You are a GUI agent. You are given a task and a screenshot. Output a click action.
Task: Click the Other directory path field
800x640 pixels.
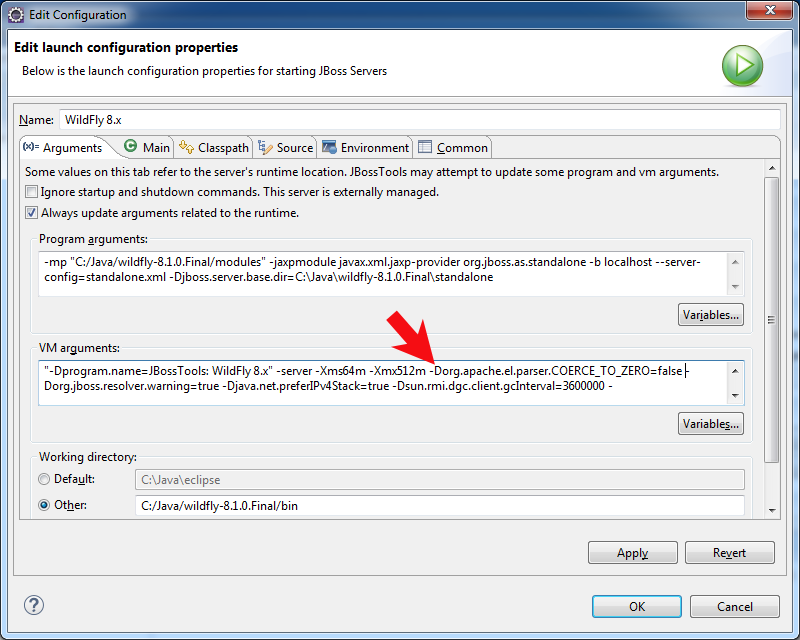click(440, 506)
